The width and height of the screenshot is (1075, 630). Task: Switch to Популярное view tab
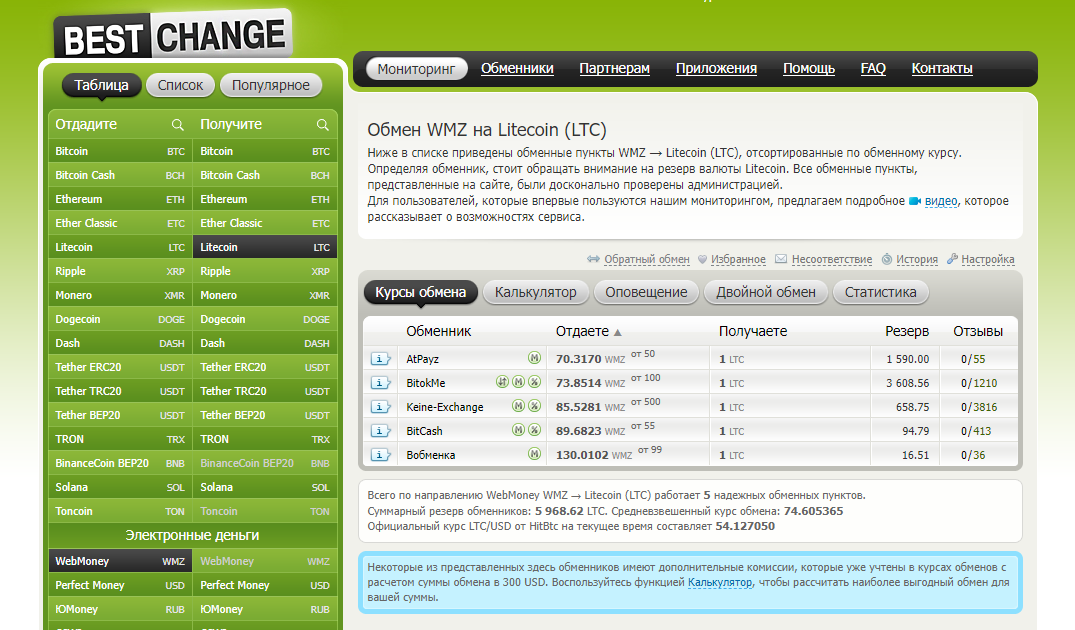[x=271, y=85]
